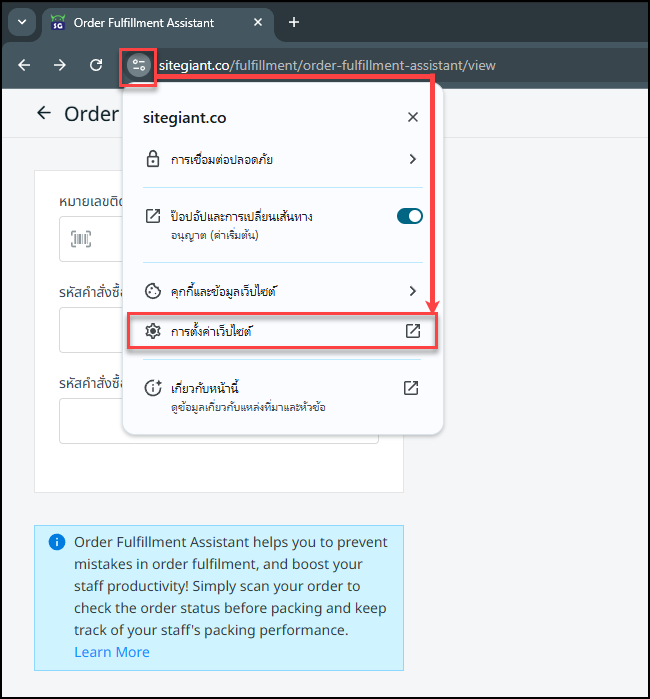The image size is (650, 699).
Task: Go back using the page header arrow
Action: pyautogui.click(x=43, y=113)
